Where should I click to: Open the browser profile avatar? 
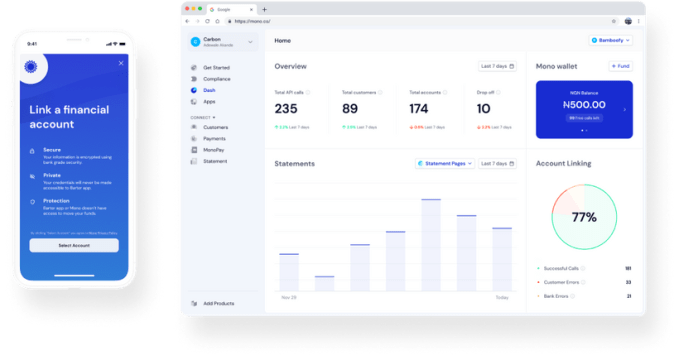tap(628, 21)
